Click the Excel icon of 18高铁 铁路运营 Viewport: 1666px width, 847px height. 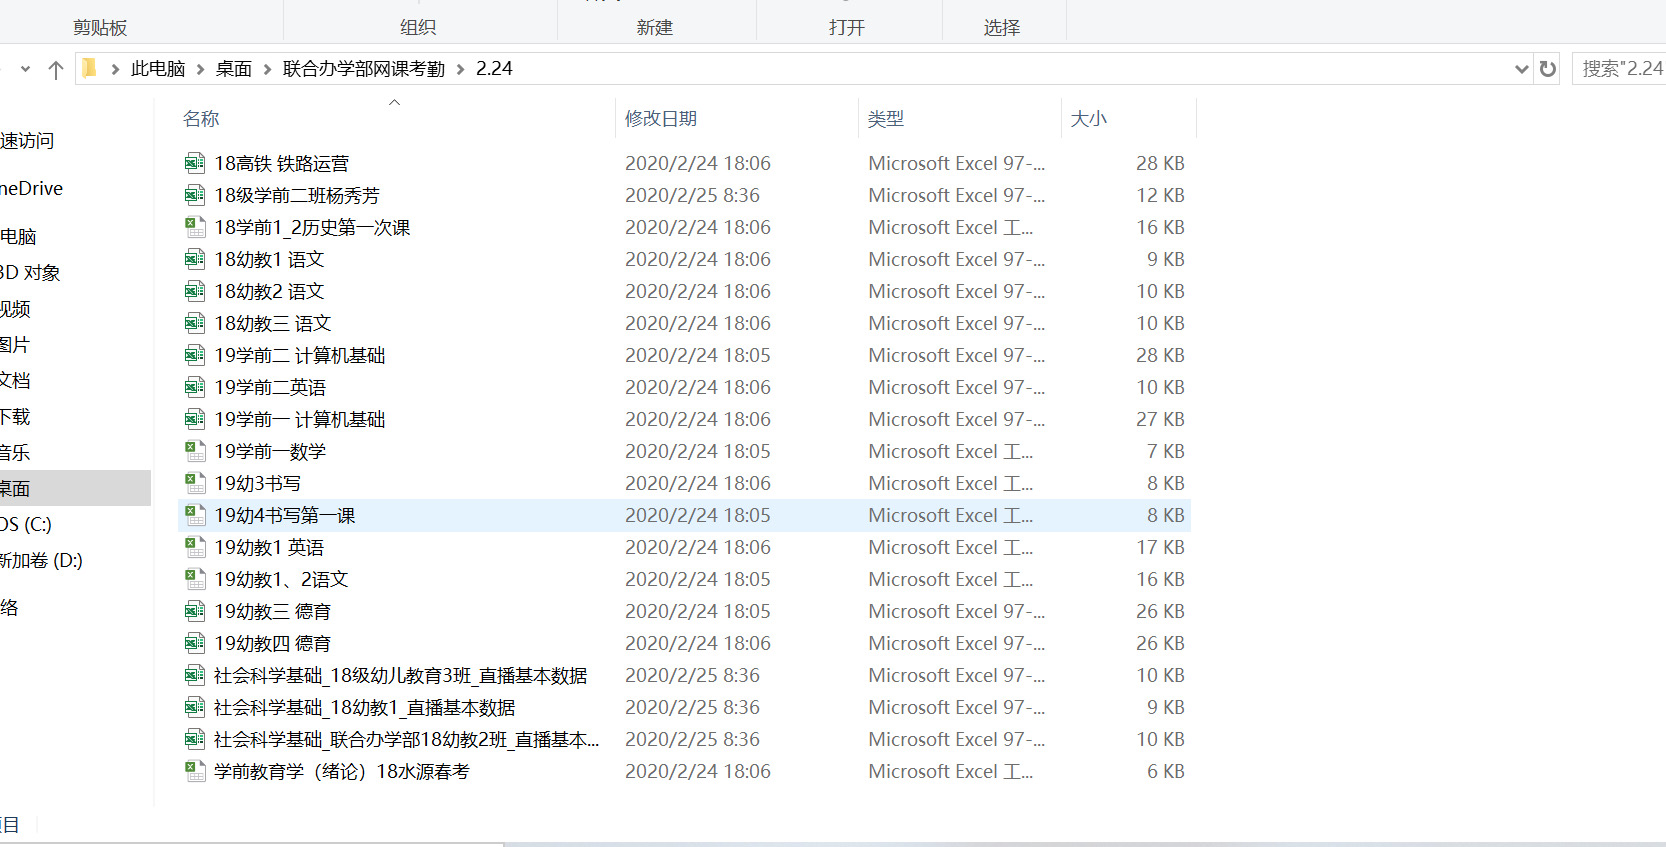195,163
